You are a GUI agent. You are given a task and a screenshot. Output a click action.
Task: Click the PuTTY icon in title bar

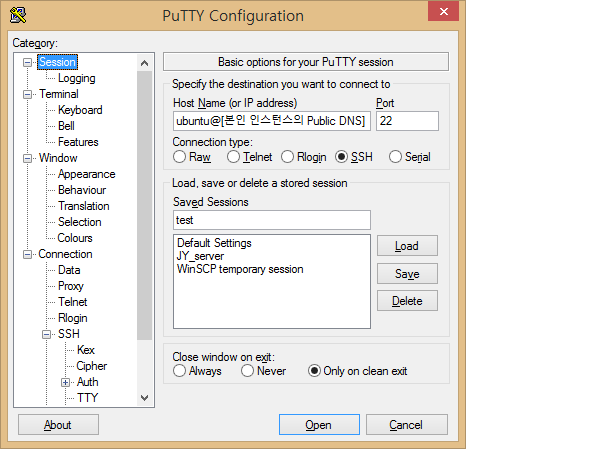tap(18, 15)
